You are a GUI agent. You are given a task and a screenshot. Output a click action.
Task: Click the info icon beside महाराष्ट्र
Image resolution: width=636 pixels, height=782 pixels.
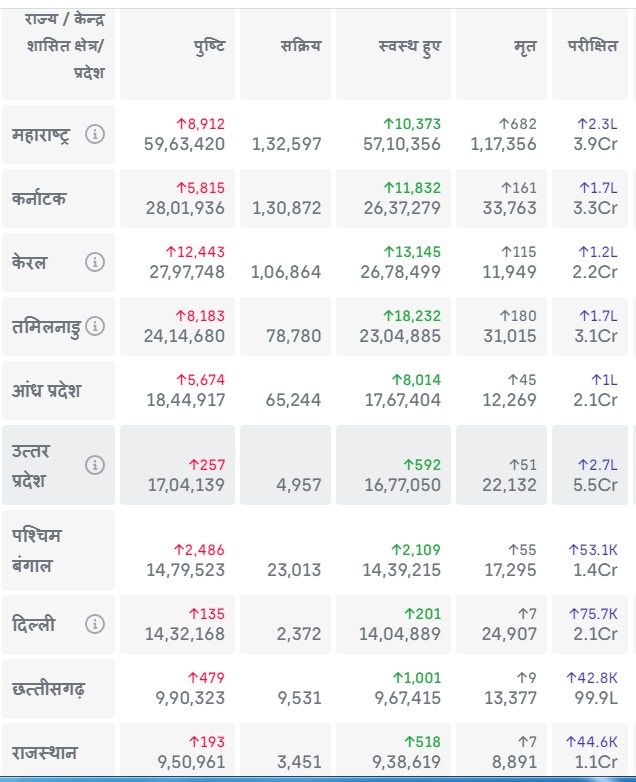click(x=95, y=134)
